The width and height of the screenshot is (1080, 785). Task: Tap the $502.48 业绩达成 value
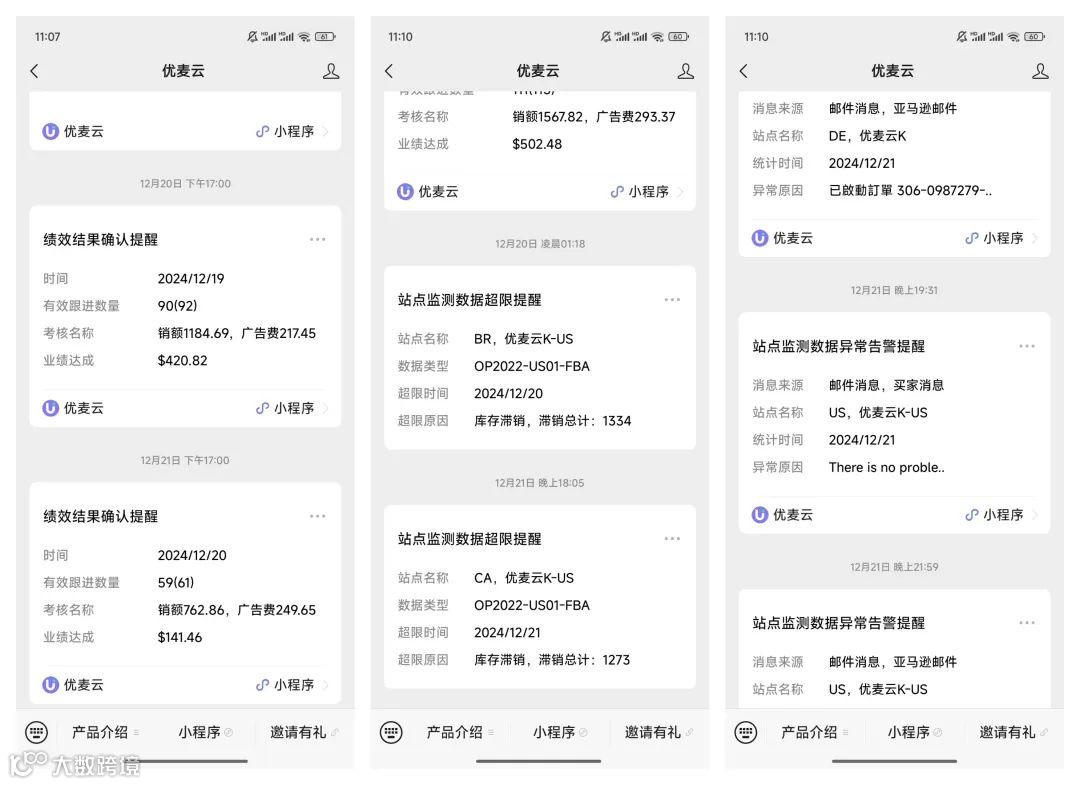(x=537, y=145)
